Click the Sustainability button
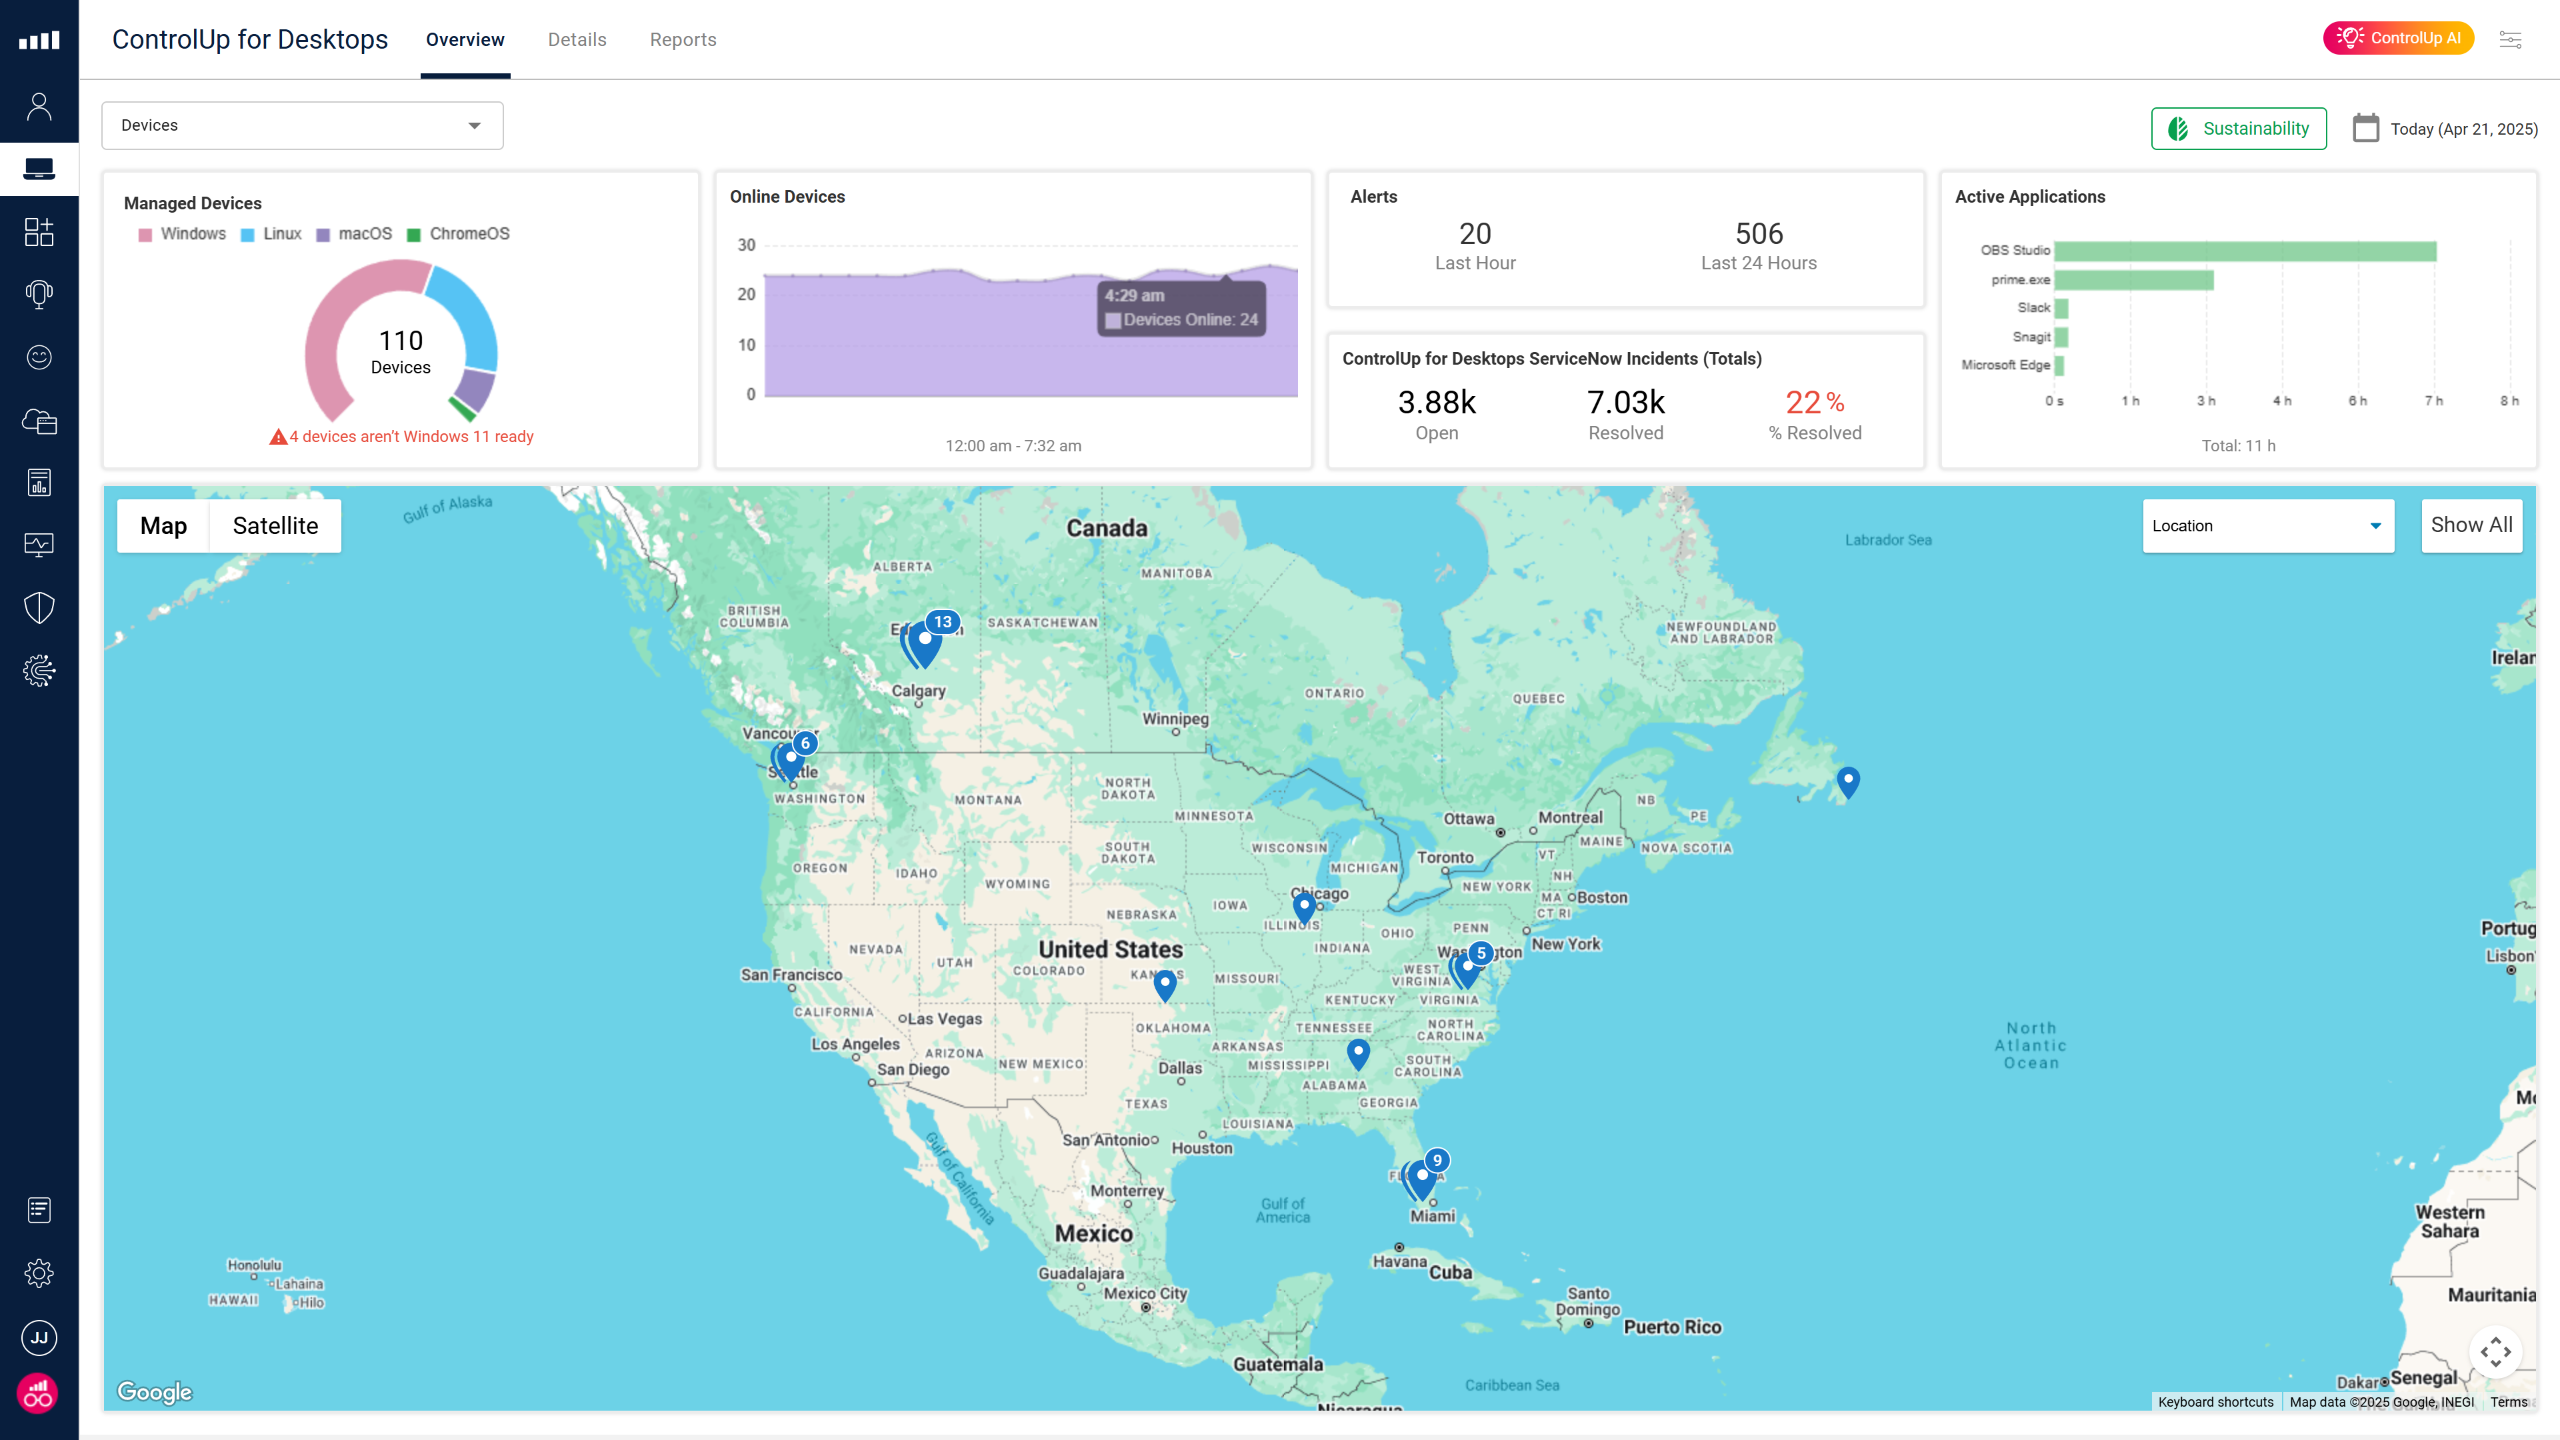Image resolution: width=2560 pixels, height=1440 pixels. (x=2238, y=129)
